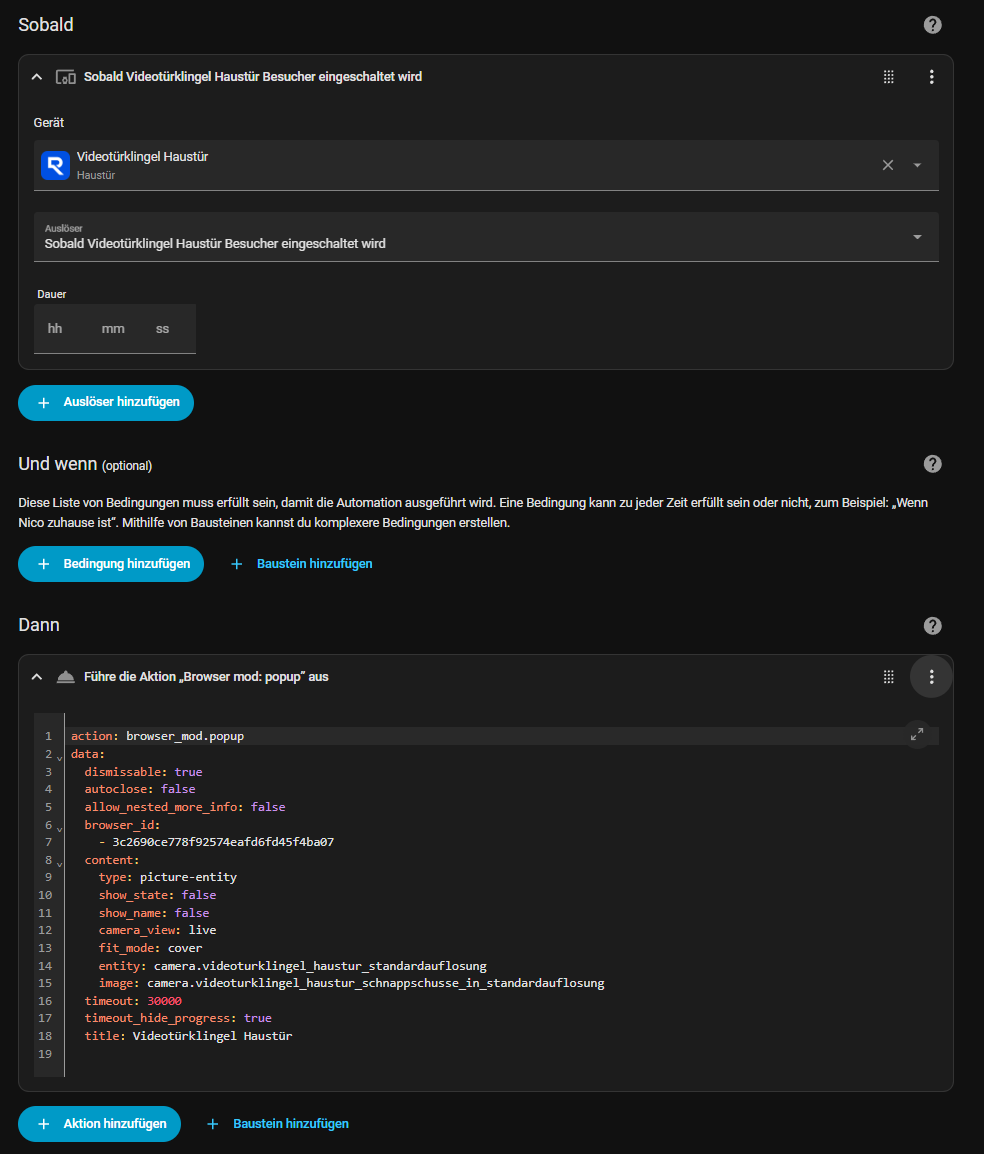This screenshot has height=1154, width=984.
Task: Add a Baustein to the conditions
Action: 302,564
